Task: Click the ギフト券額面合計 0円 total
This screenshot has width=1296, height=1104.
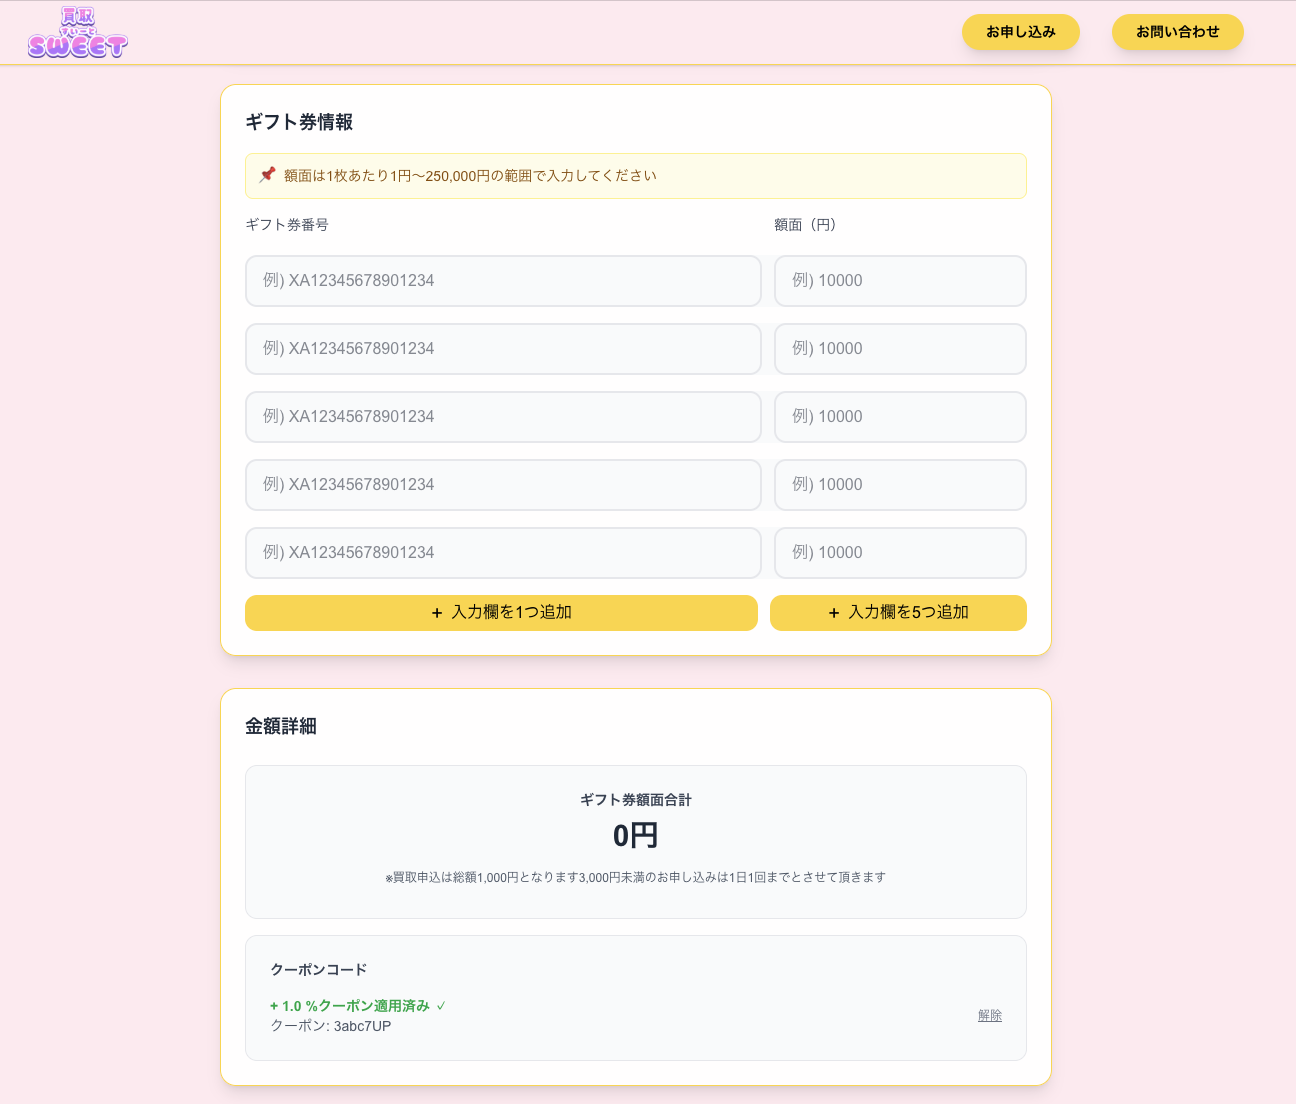Action: [635, 835]
